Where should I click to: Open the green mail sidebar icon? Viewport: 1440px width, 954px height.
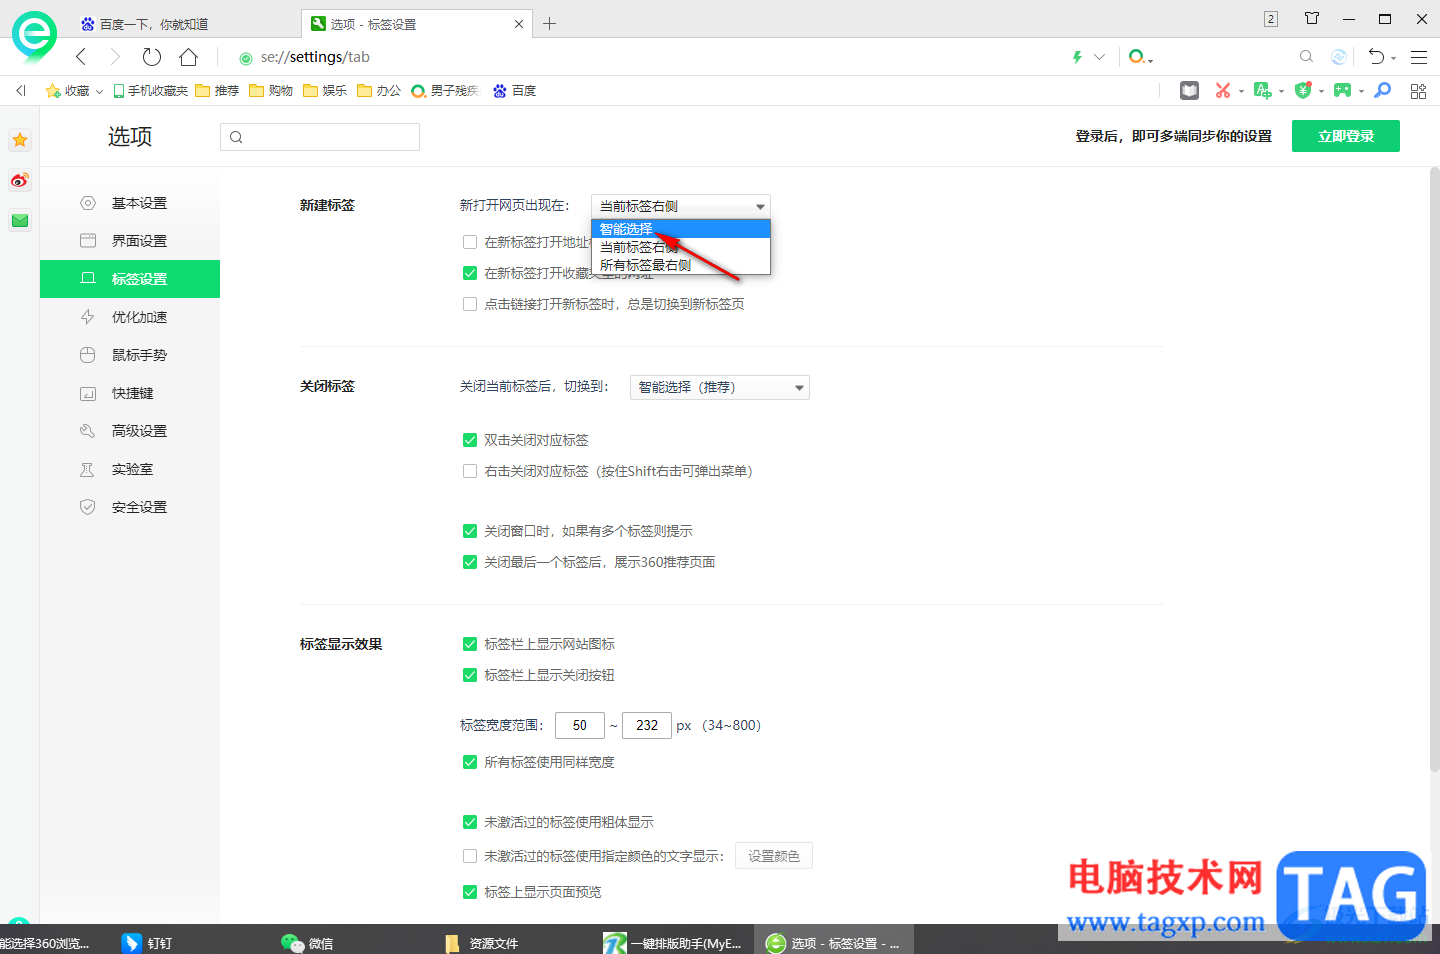point(20,220)
